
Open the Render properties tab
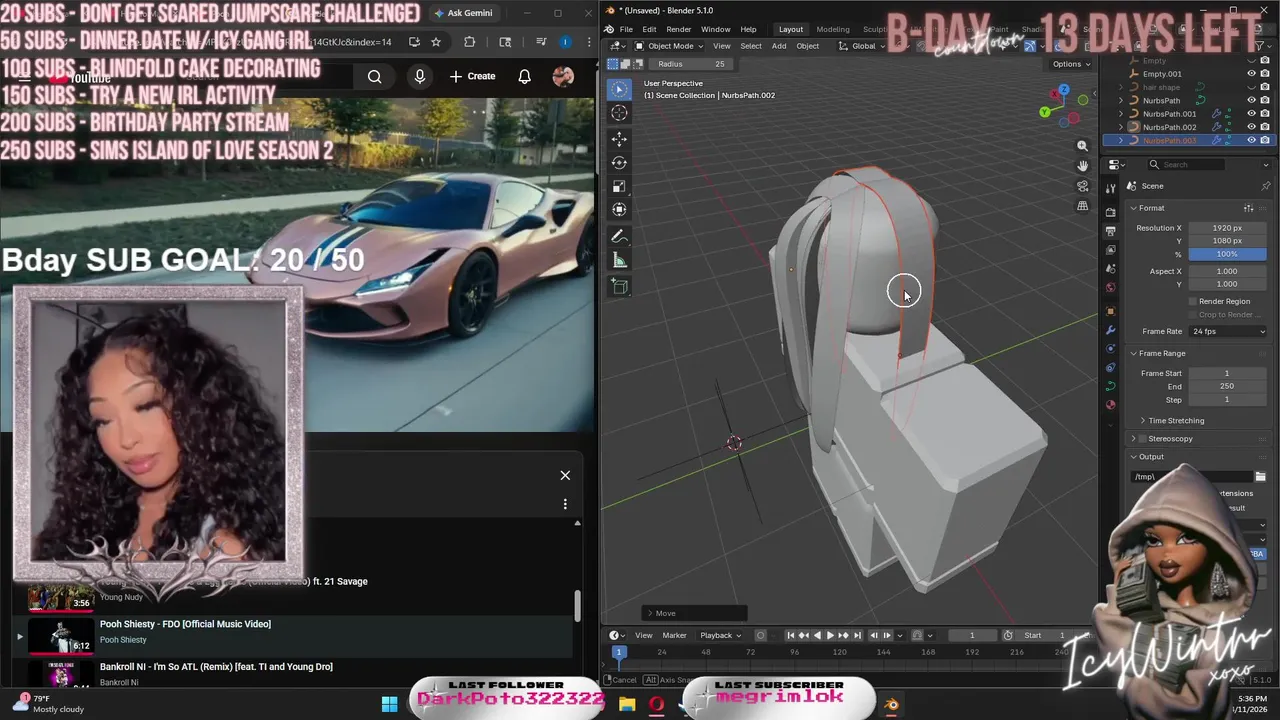[1110, 212]
